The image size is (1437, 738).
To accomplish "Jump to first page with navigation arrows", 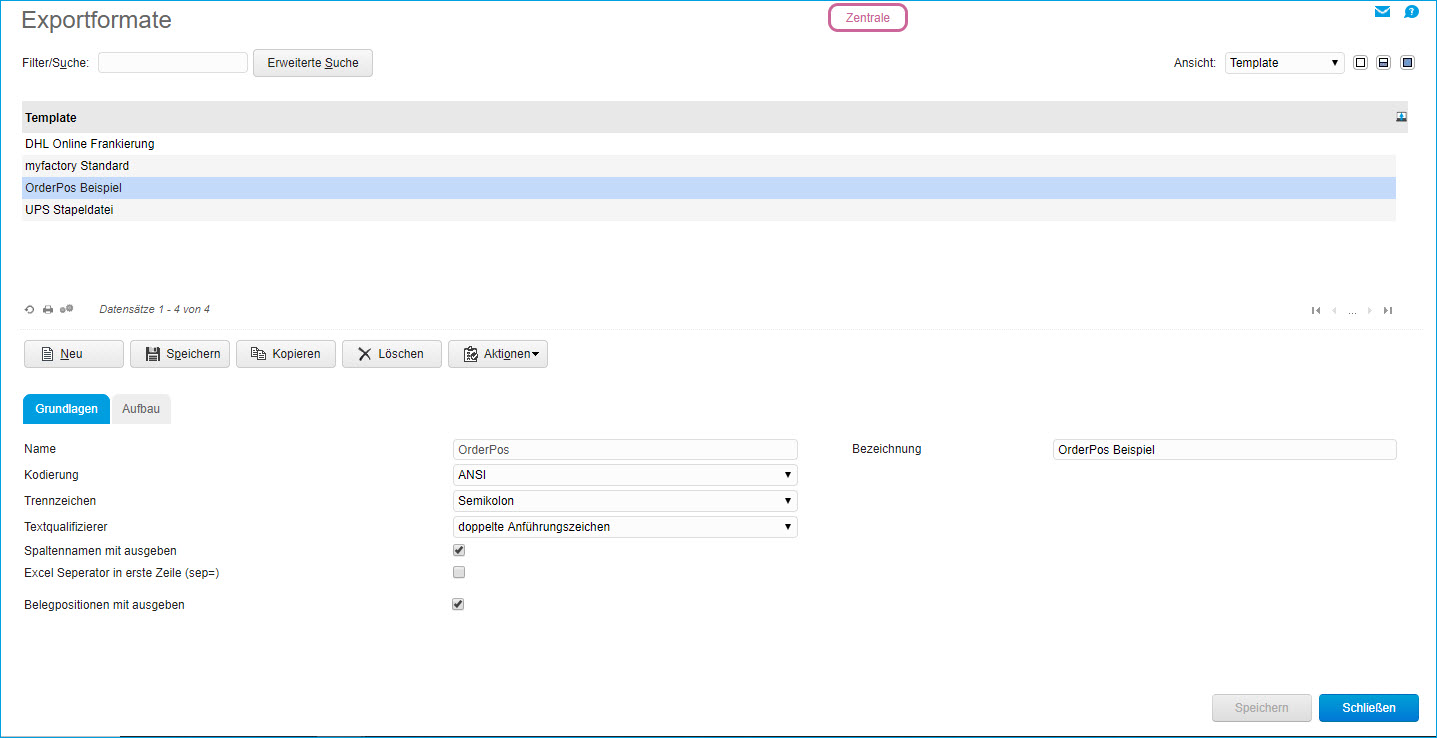I will 1316,310.
